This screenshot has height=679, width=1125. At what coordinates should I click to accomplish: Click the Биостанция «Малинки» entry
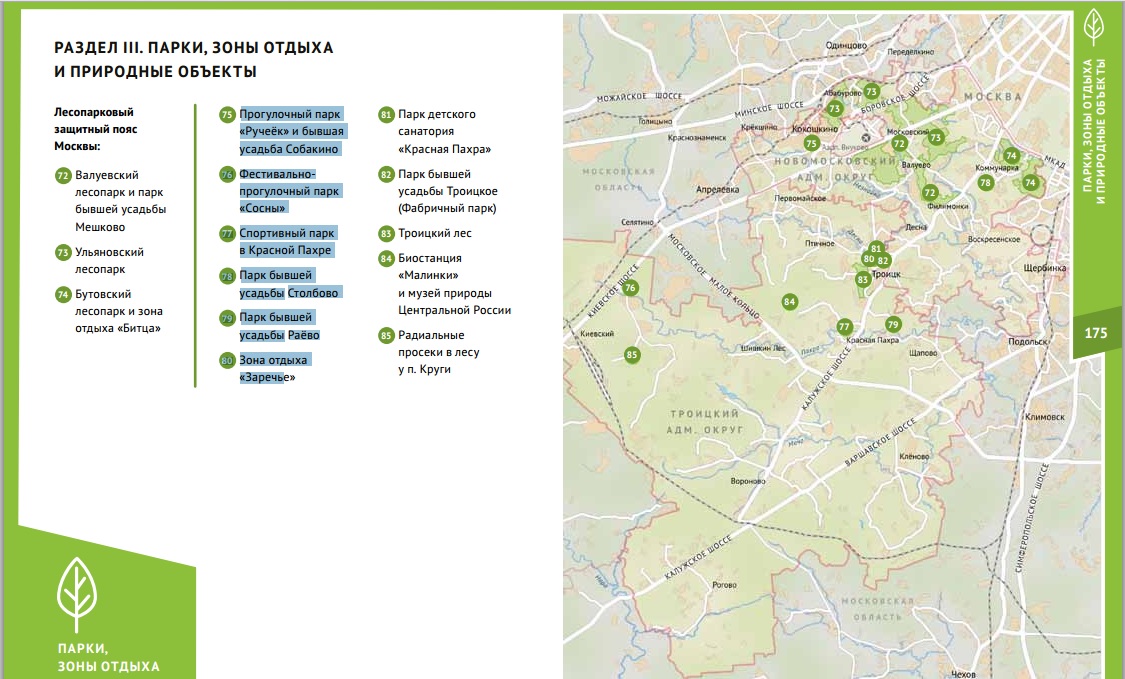(x=430, y=266)
